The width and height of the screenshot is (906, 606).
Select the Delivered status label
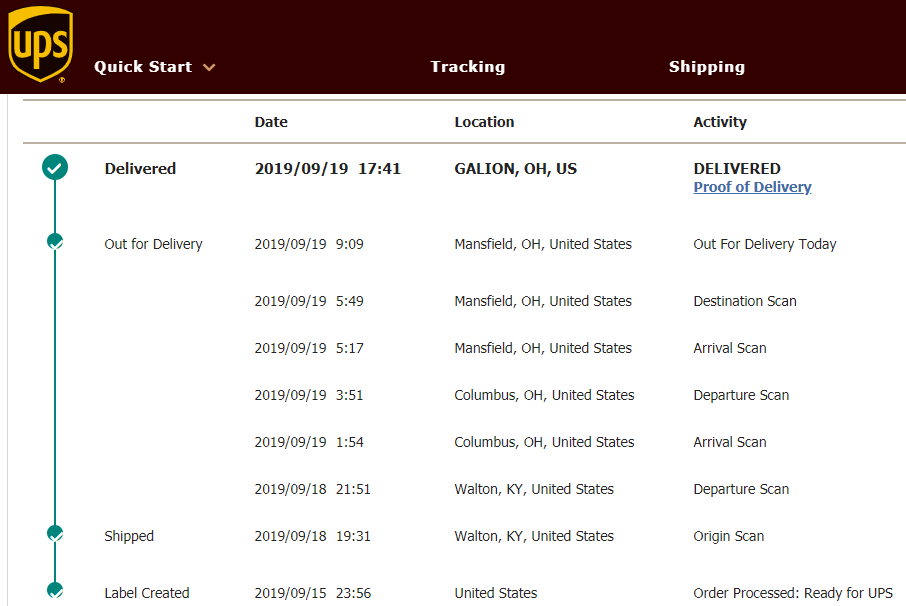click(x=140, y=169)
